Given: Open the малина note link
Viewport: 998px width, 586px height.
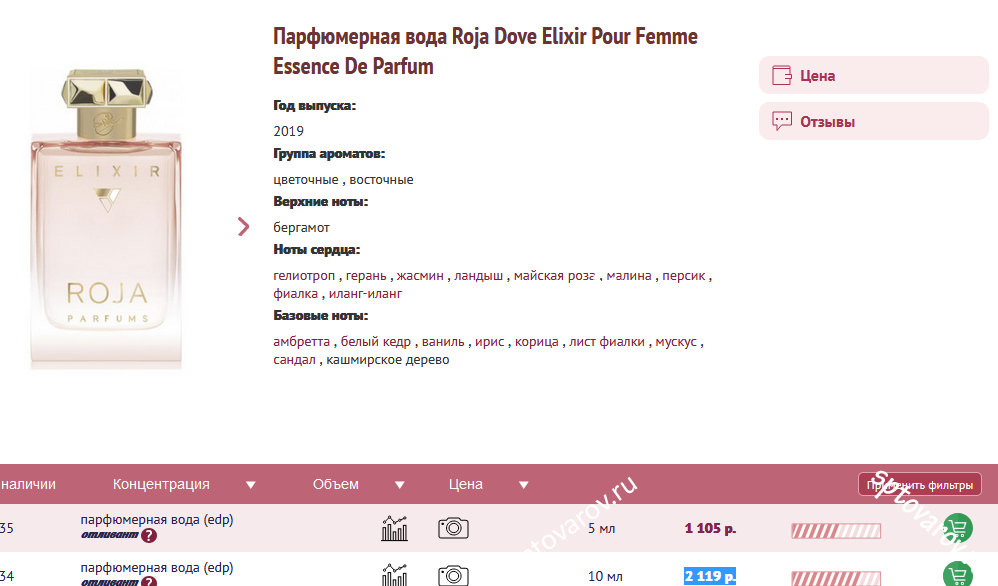Looking at the screenshot, I should (629, 276).
